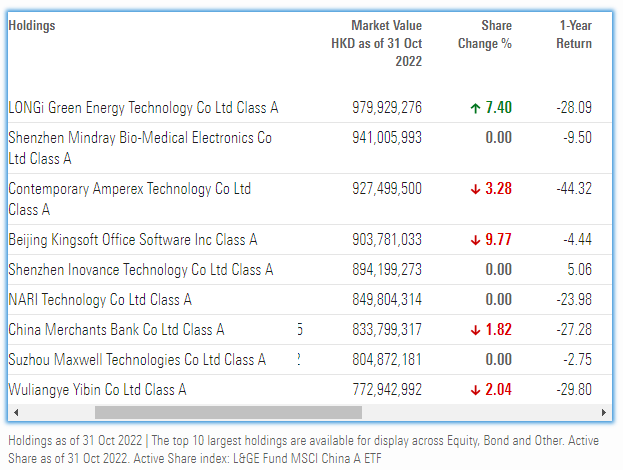Click 1-year return -9.50
623x470 pixels.
577,138
